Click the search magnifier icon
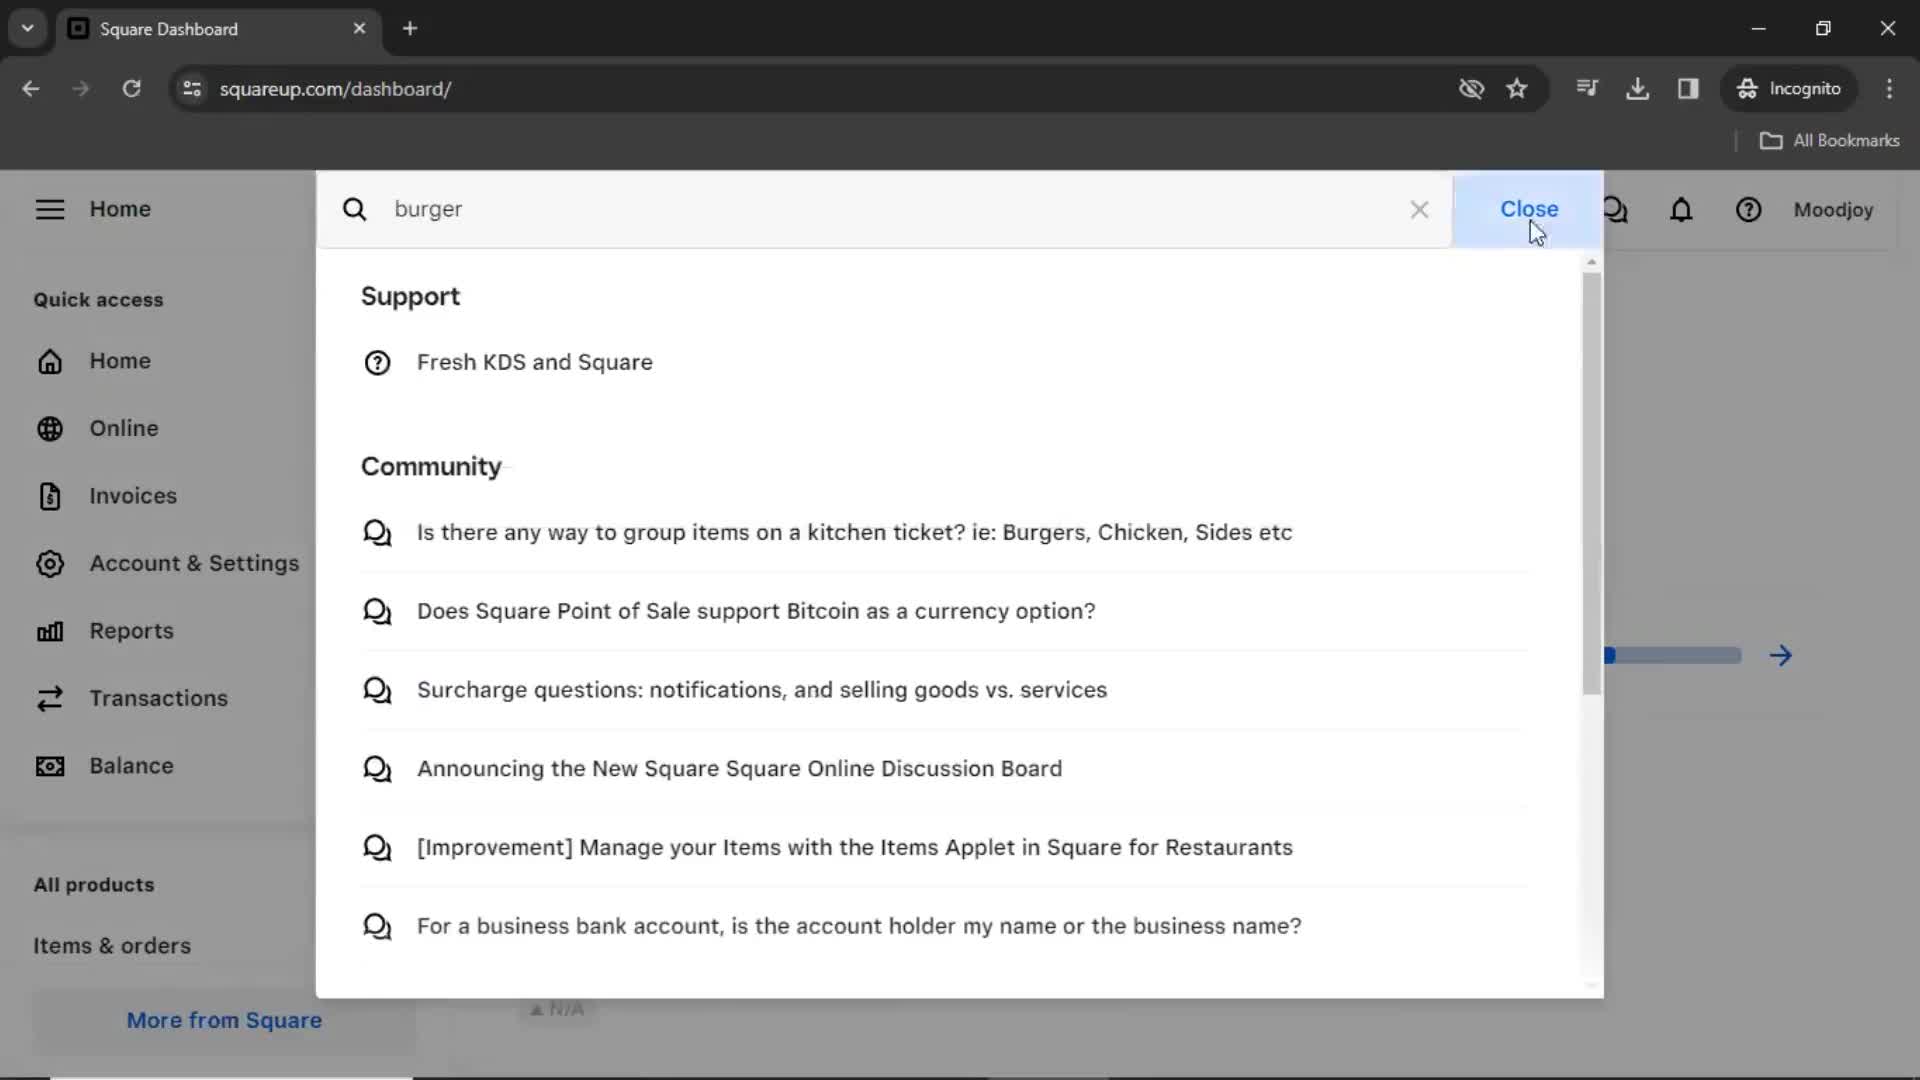The width and height of the screenshot is (1920, 1080). pos(354,209)
